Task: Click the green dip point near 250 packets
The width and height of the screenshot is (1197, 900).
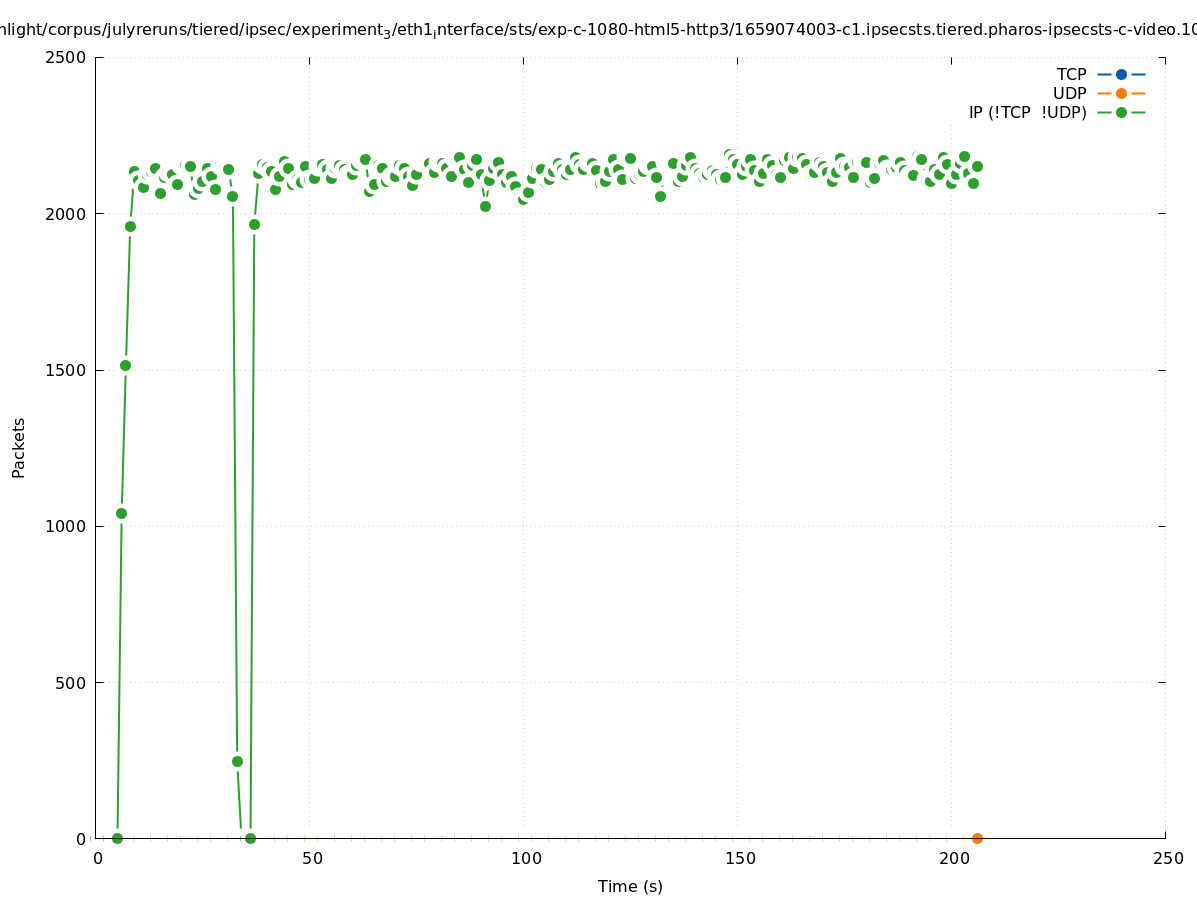Action: coord(237,761)
